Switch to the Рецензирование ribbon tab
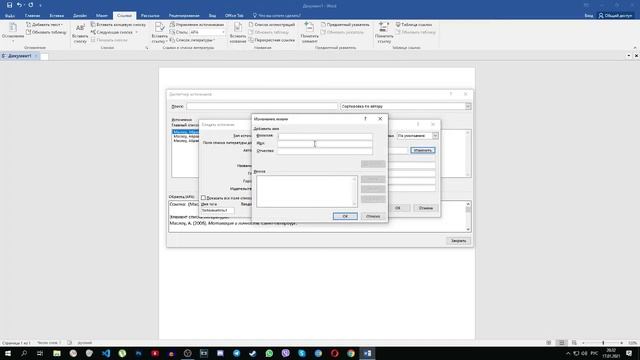The height and width of the screenshot is (360, 640). tap(184, 16)
